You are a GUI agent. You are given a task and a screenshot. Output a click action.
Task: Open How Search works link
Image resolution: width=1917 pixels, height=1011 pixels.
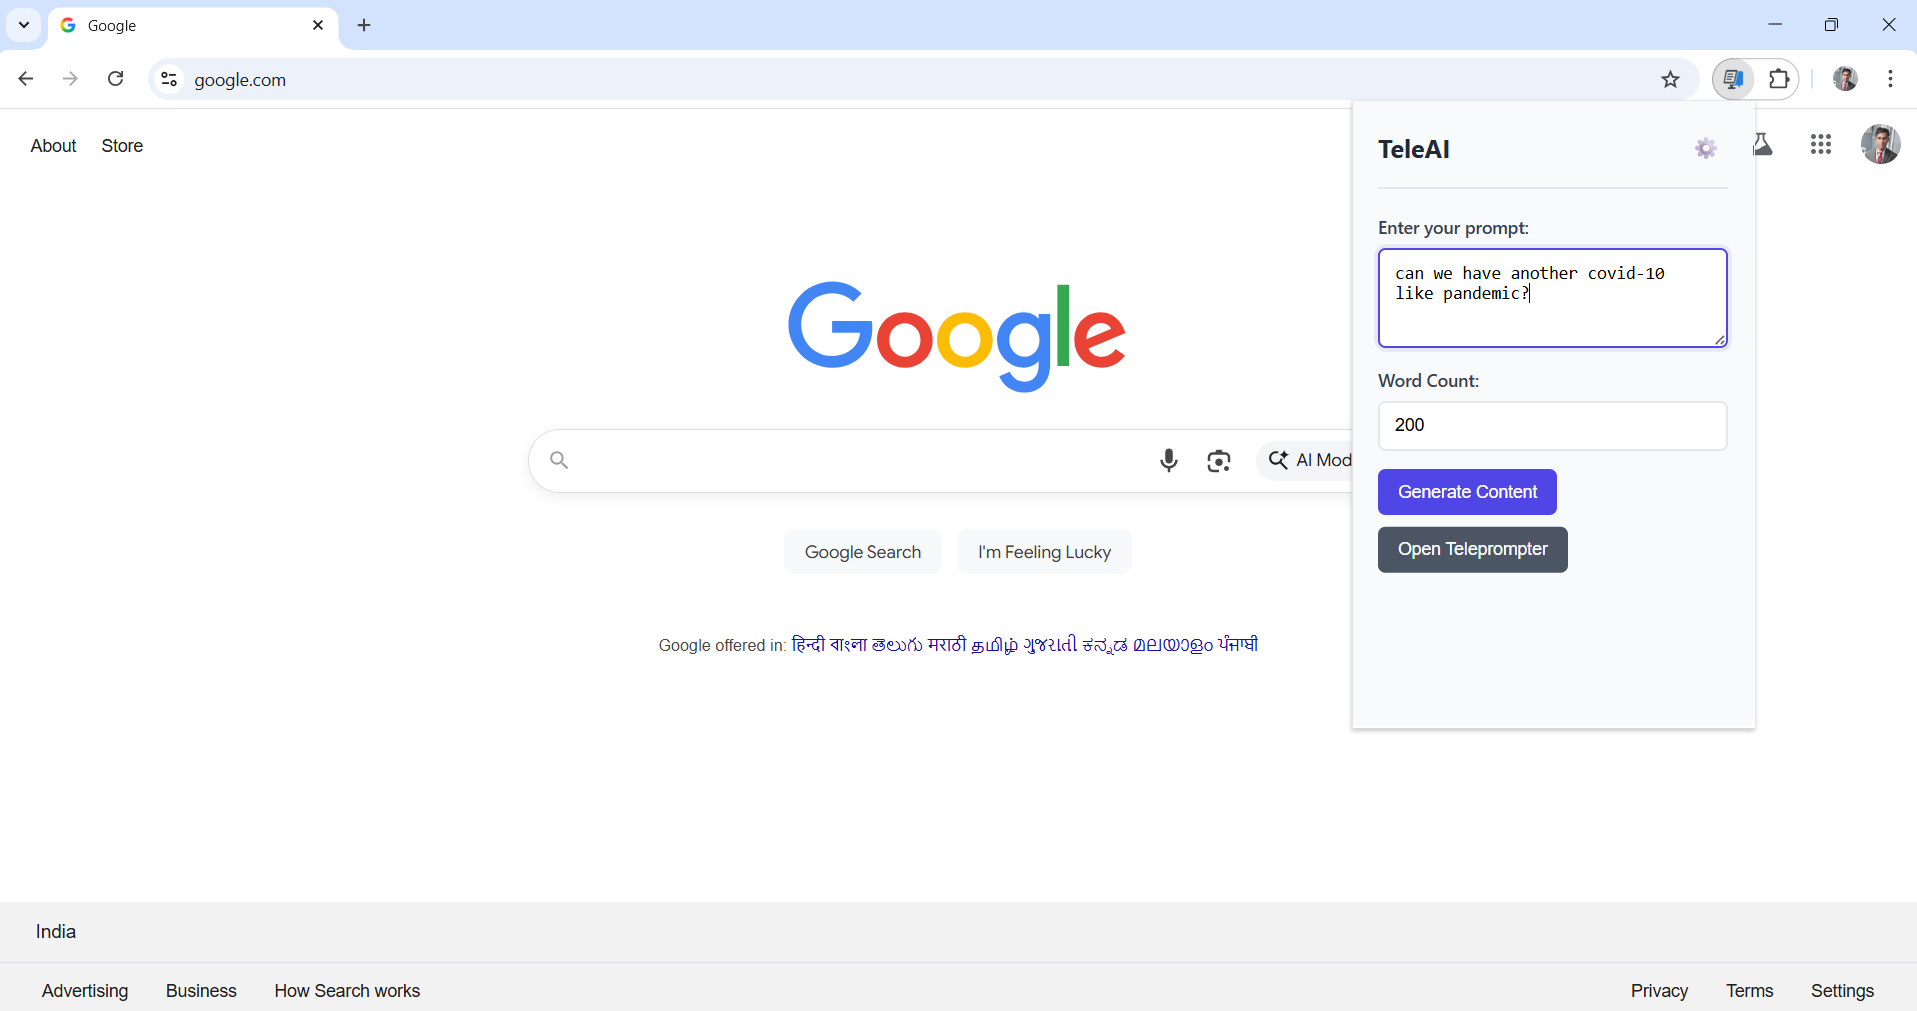click(x=347, y=991)
